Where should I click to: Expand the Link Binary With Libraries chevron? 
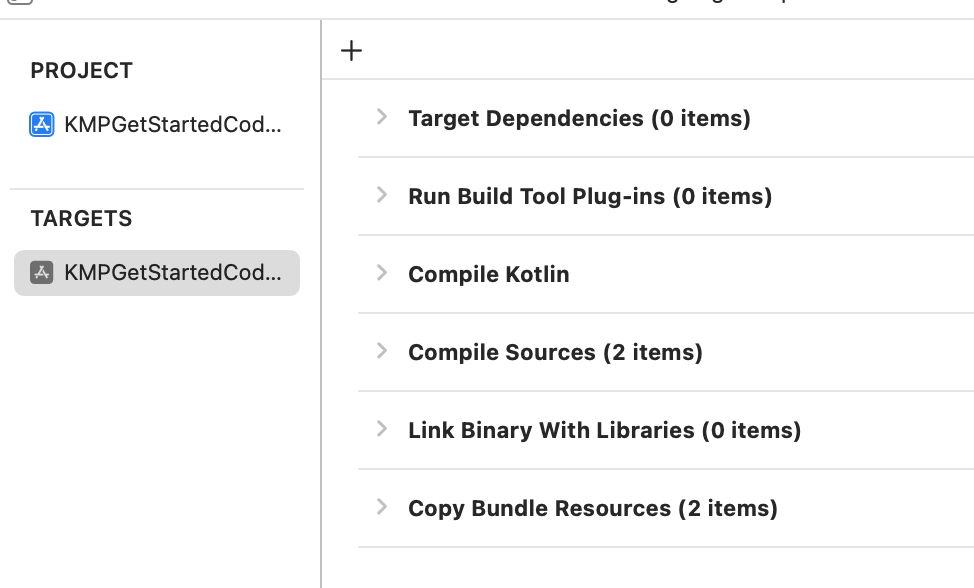pos(381,429)
